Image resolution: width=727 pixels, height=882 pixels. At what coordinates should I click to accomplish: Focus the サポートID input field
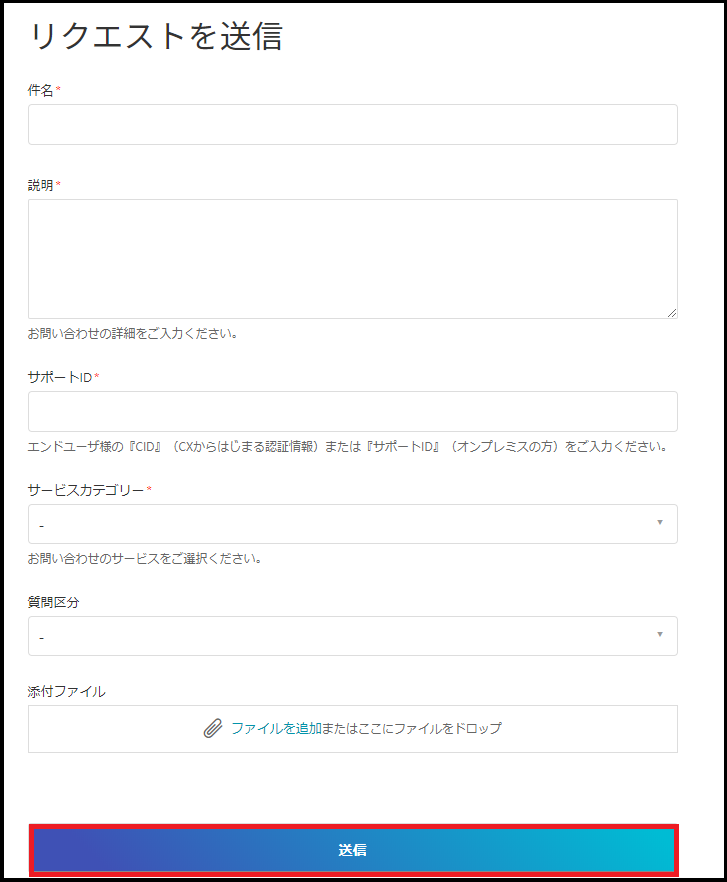(352, 411)
